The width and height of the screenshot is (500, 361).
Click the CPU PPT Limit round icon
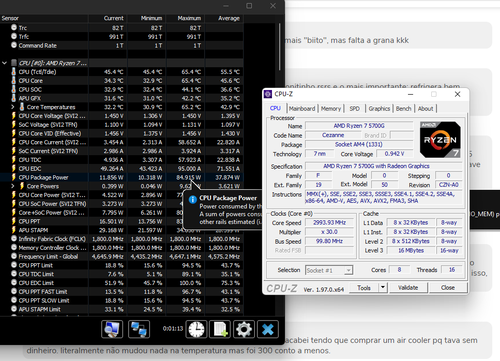click(x=14, y=265)
